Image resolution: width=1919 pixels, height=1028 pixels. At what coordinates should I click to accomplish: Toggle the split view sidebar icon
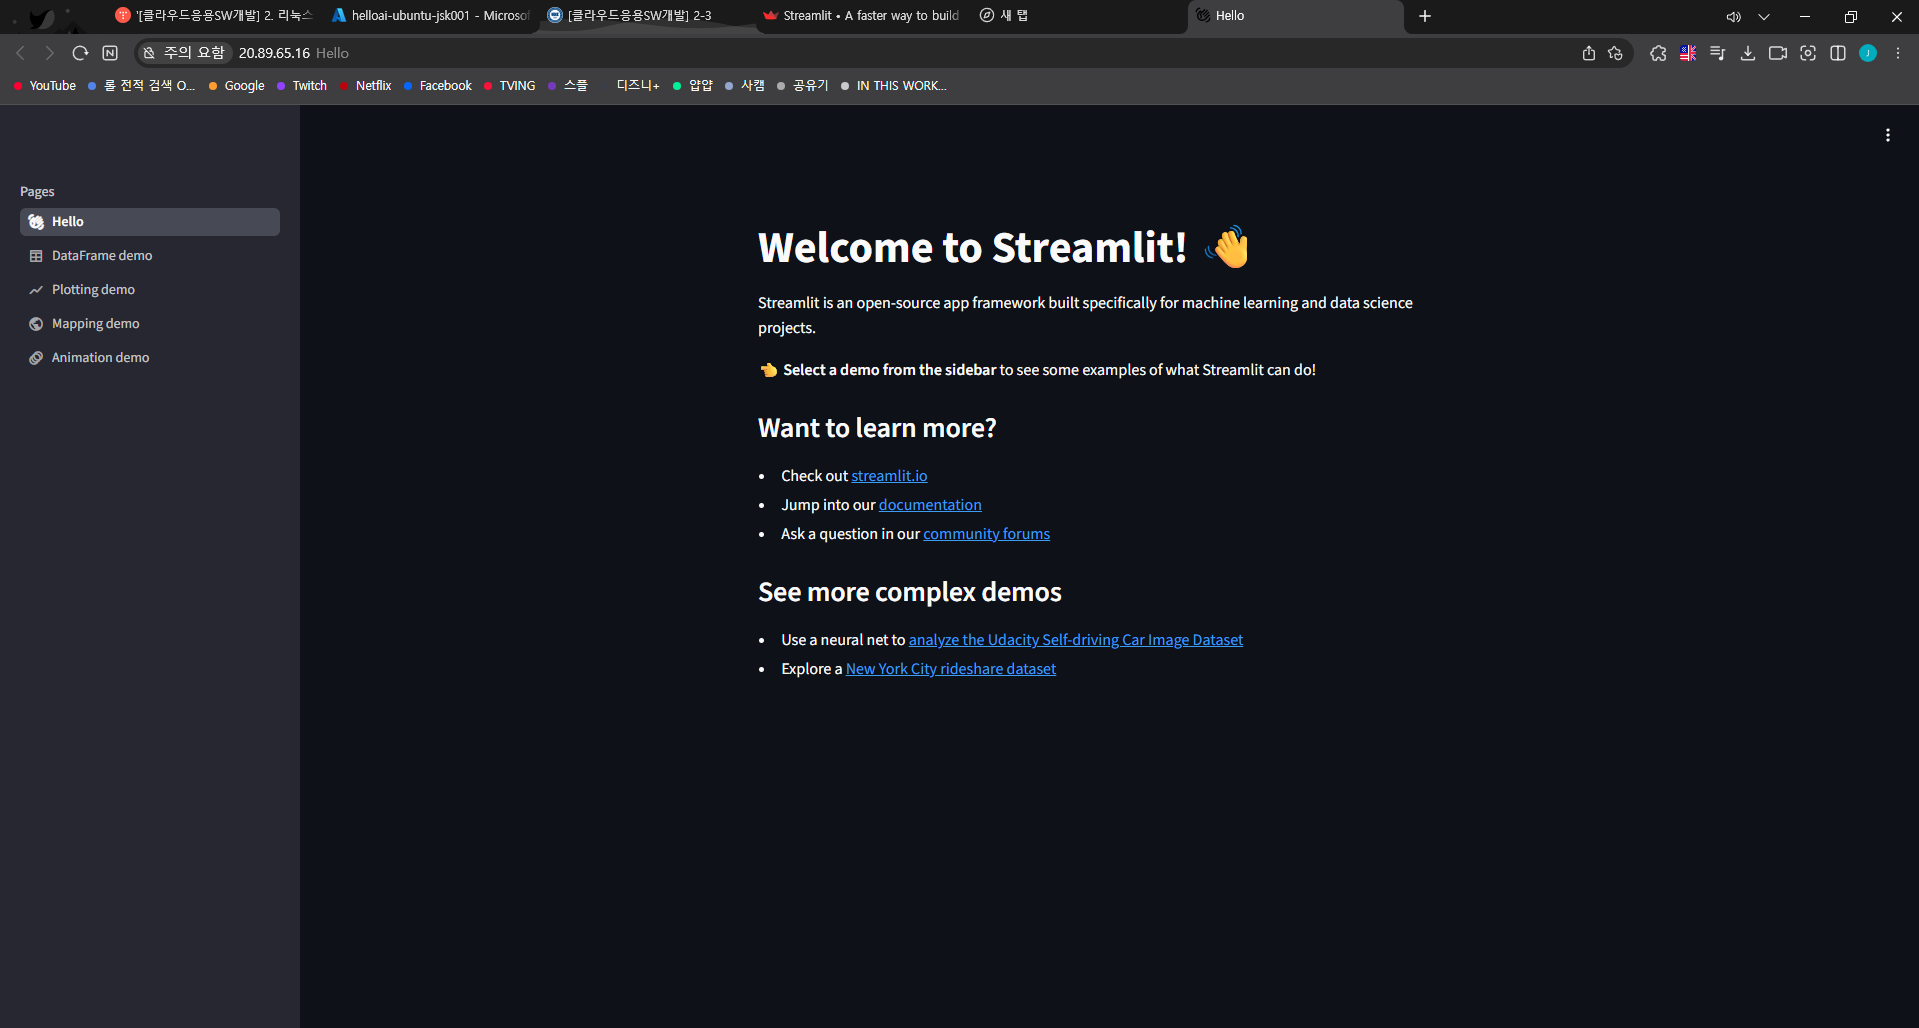[x=1838, y=53]
